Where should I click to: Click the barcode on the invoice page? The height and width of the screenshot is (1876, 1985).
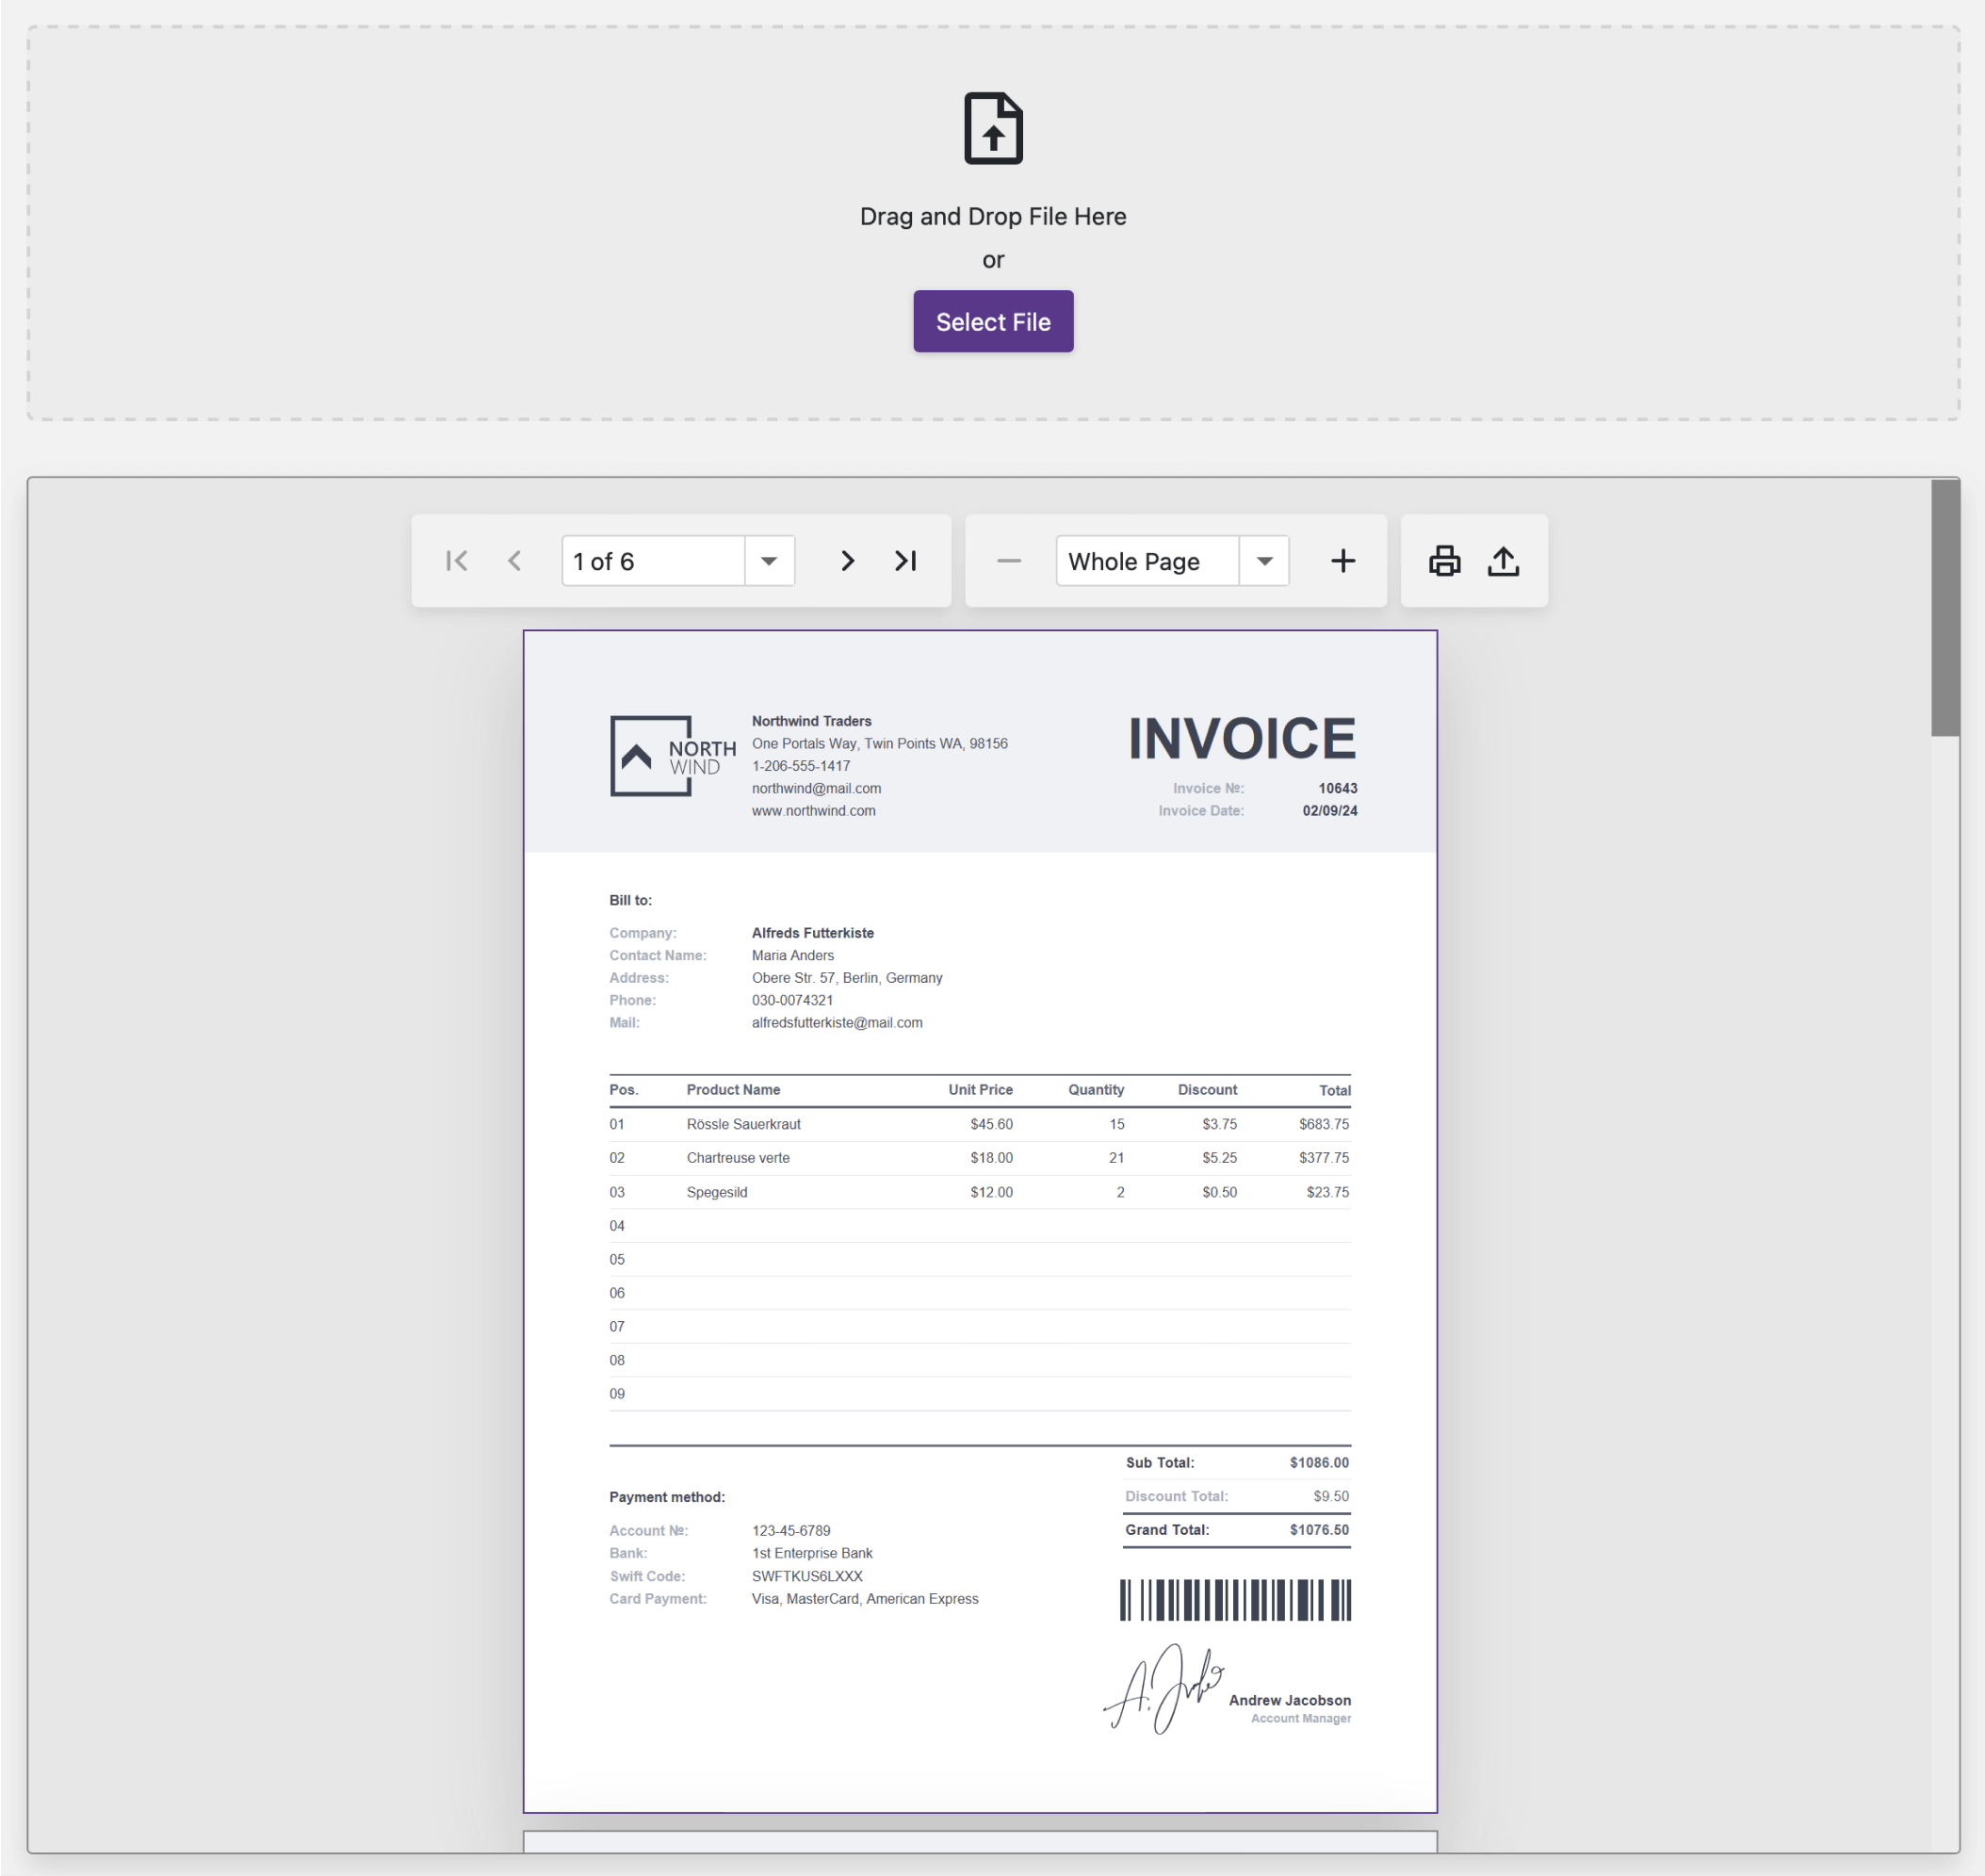1235,1600
